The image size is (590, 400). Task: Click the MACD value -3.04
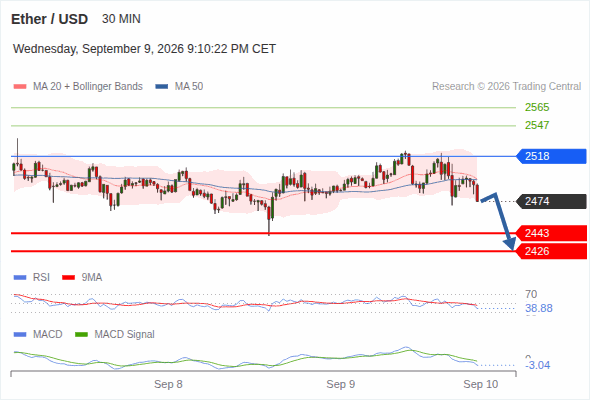537,365
